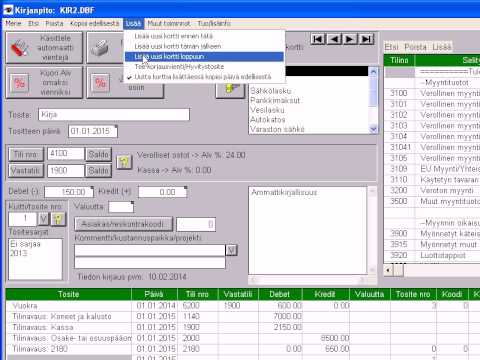Select Vesilasku in the template list
The width and height of the screenshot is (480, 360).
(x=309, y=110)
